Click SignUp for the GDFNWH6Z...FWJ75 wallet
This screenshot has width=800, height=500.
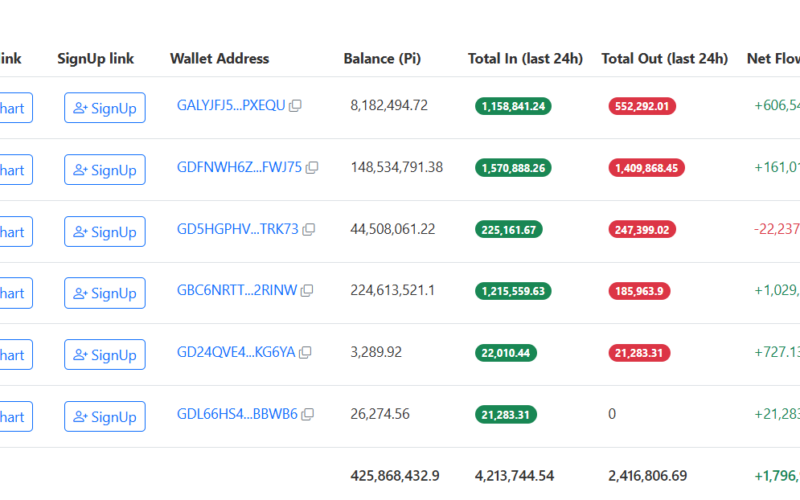[105, 170]
